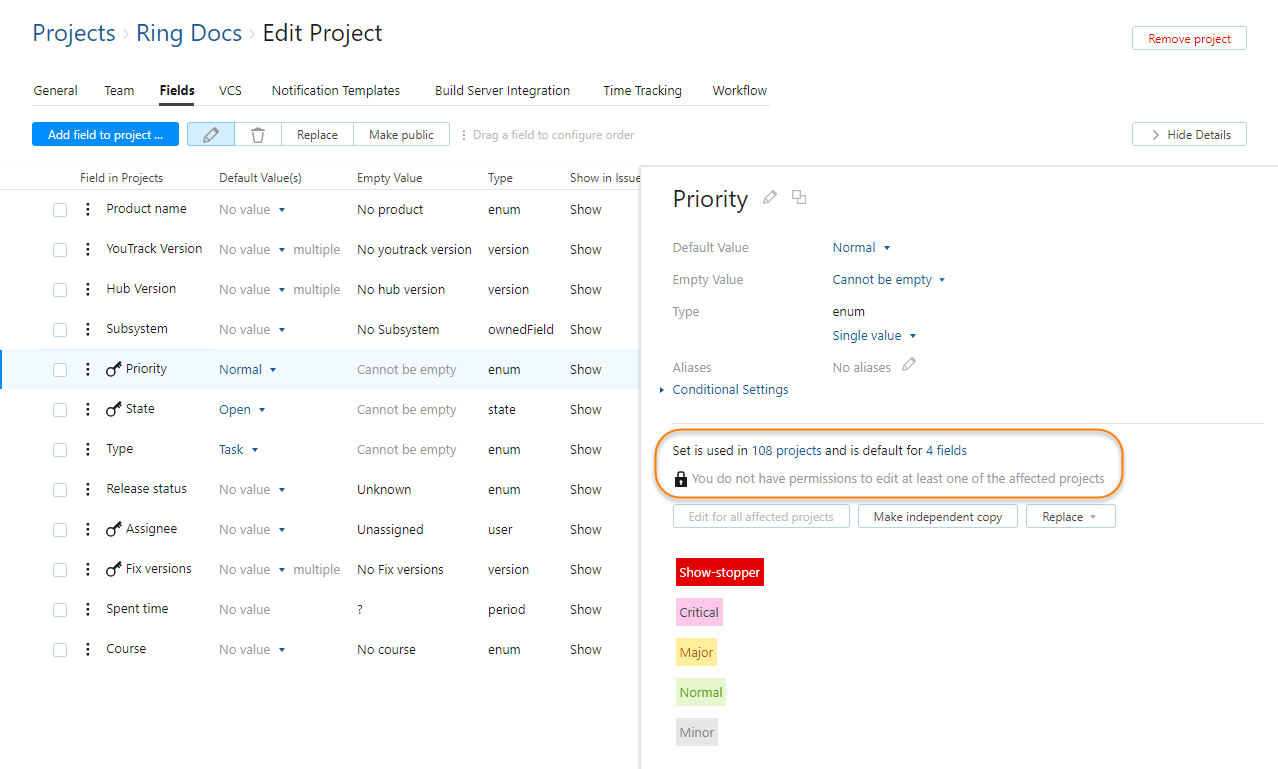Click the Aliases pencil edit icon
Screen dimensions: 1278x769
[908, 366]
